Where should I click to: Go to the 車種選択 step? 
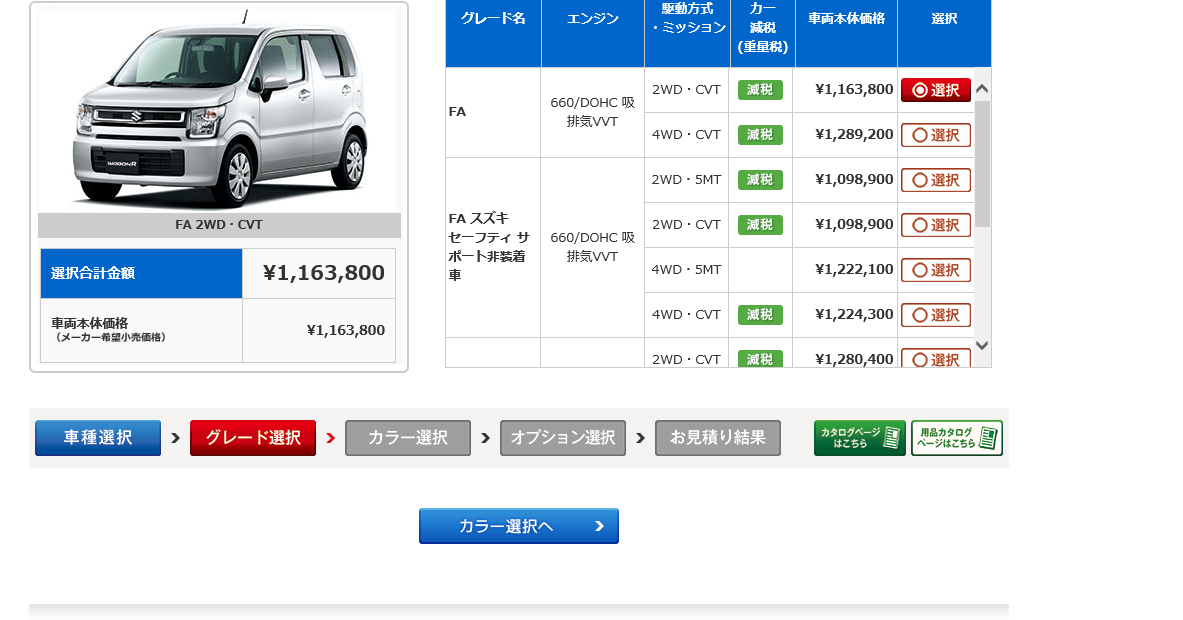click(98, 438)
